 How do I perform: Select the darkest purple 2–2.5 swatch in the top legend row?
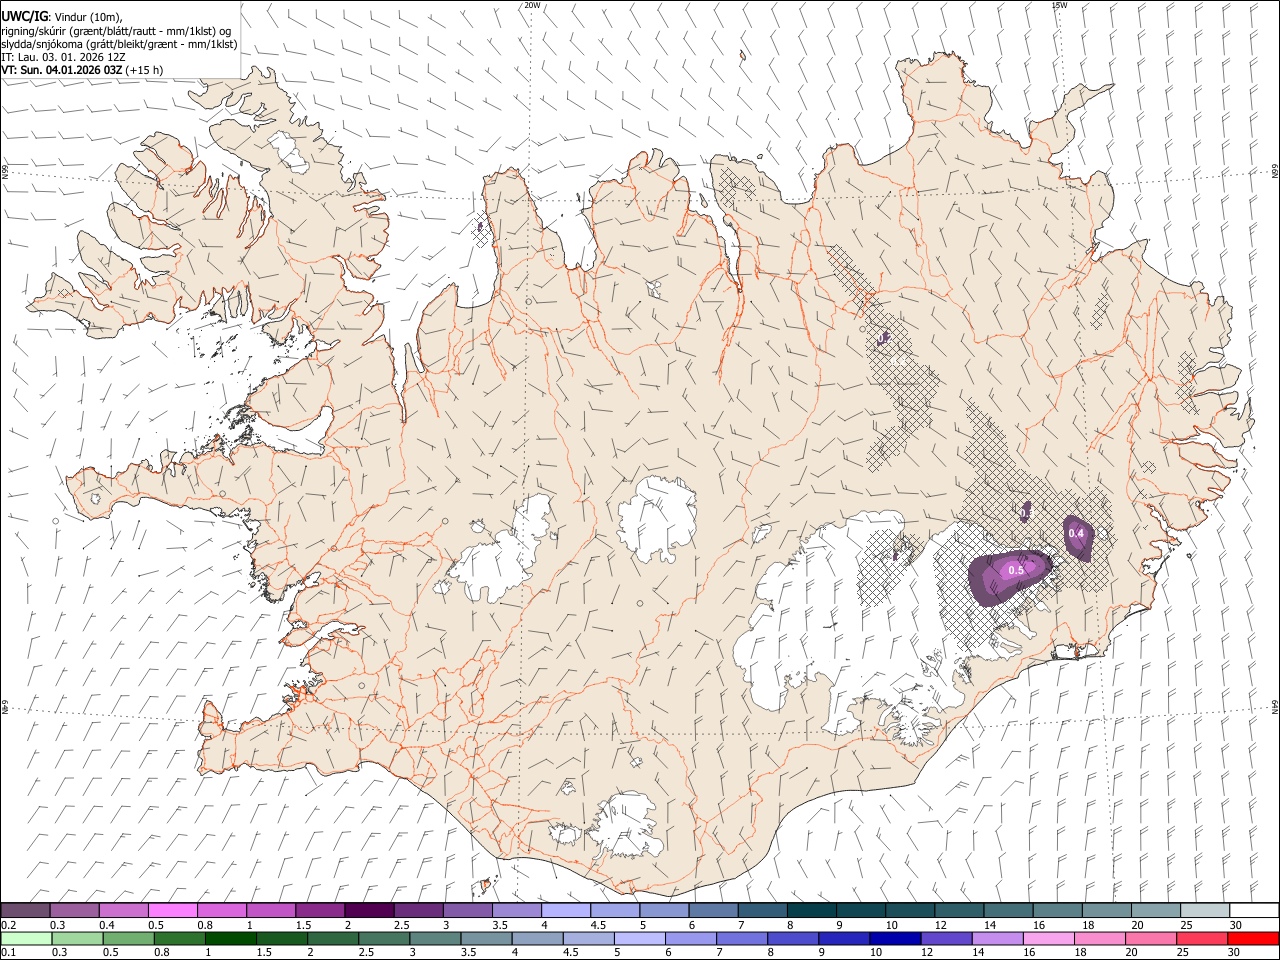[x=369, y=910]
